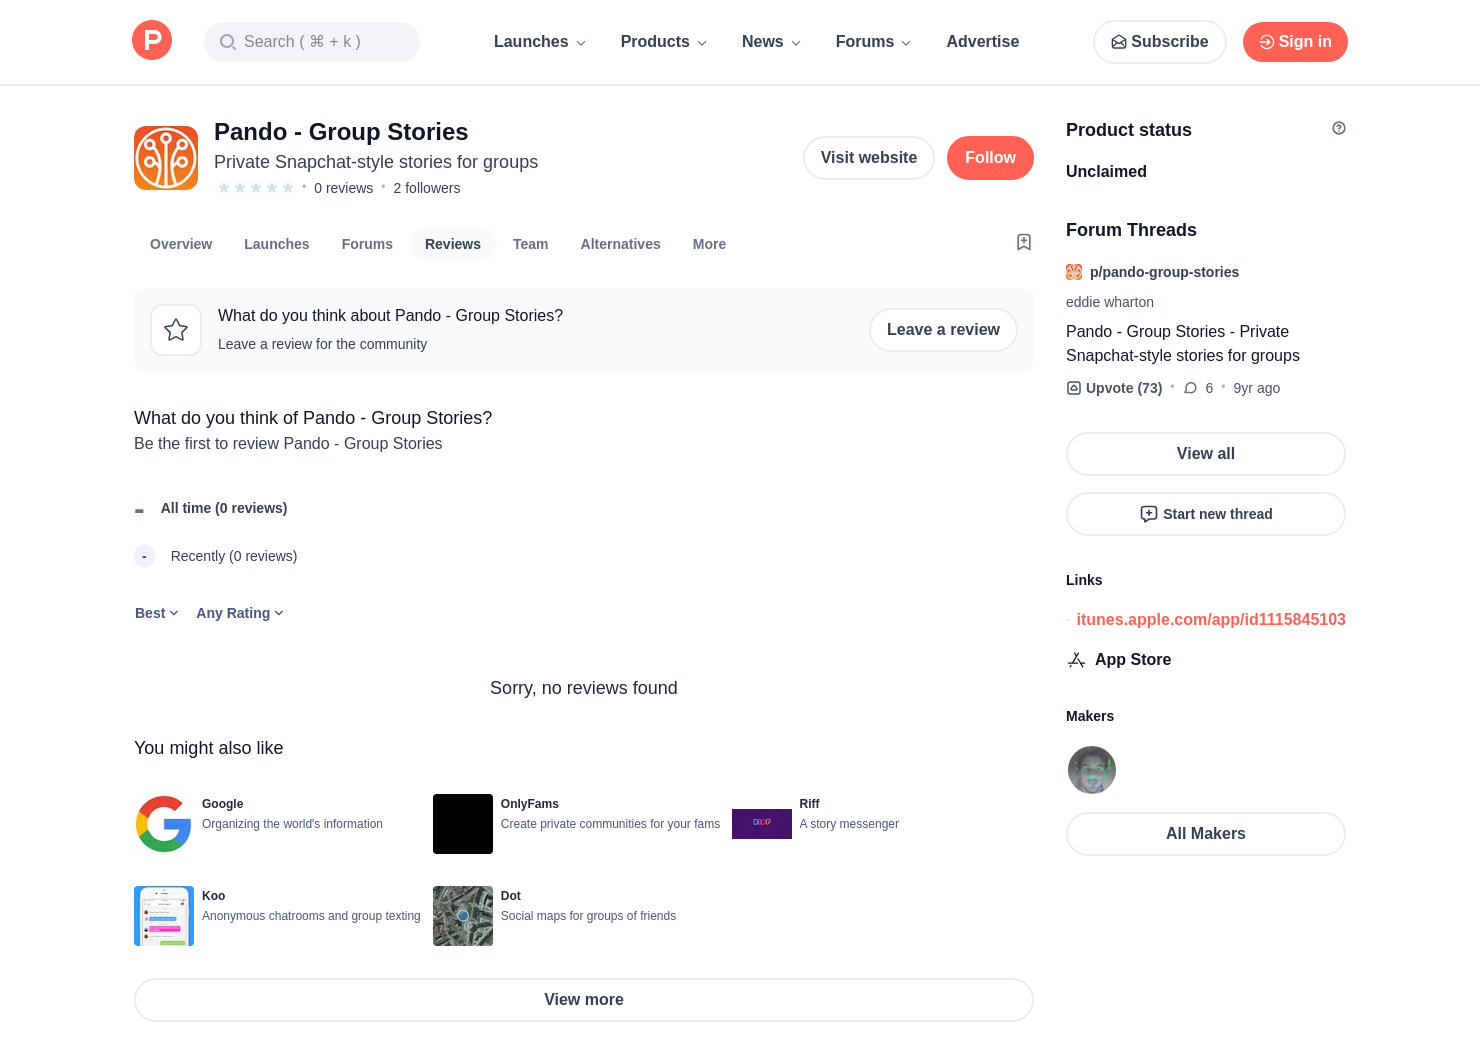Image resolution: width=1480 pixels, height=1037 pixels.
Task: Upvote the Pando forum thread
Action: tap(1114, 388)
